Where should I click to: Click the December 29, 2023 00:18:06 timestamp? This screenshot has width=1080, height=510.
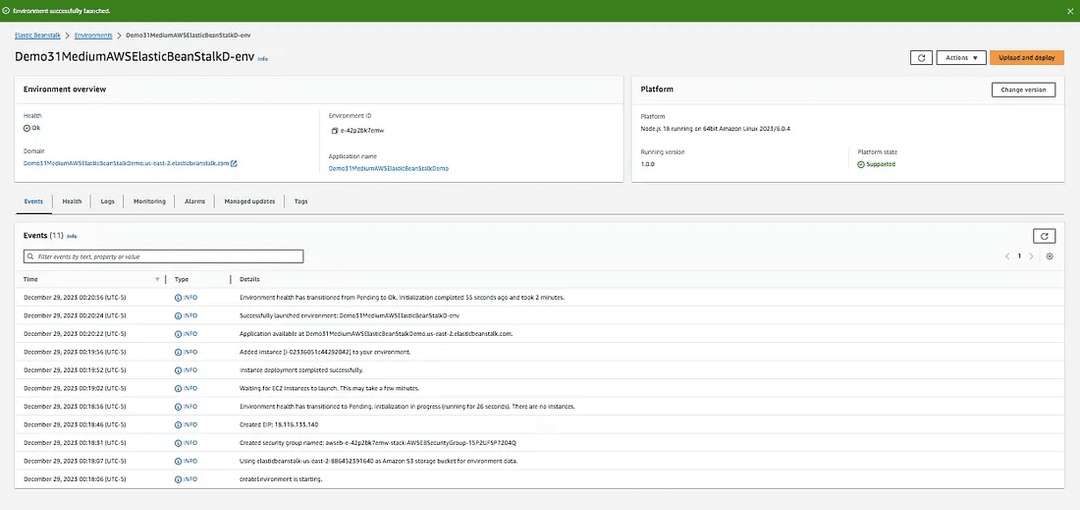tap(75, 479)
